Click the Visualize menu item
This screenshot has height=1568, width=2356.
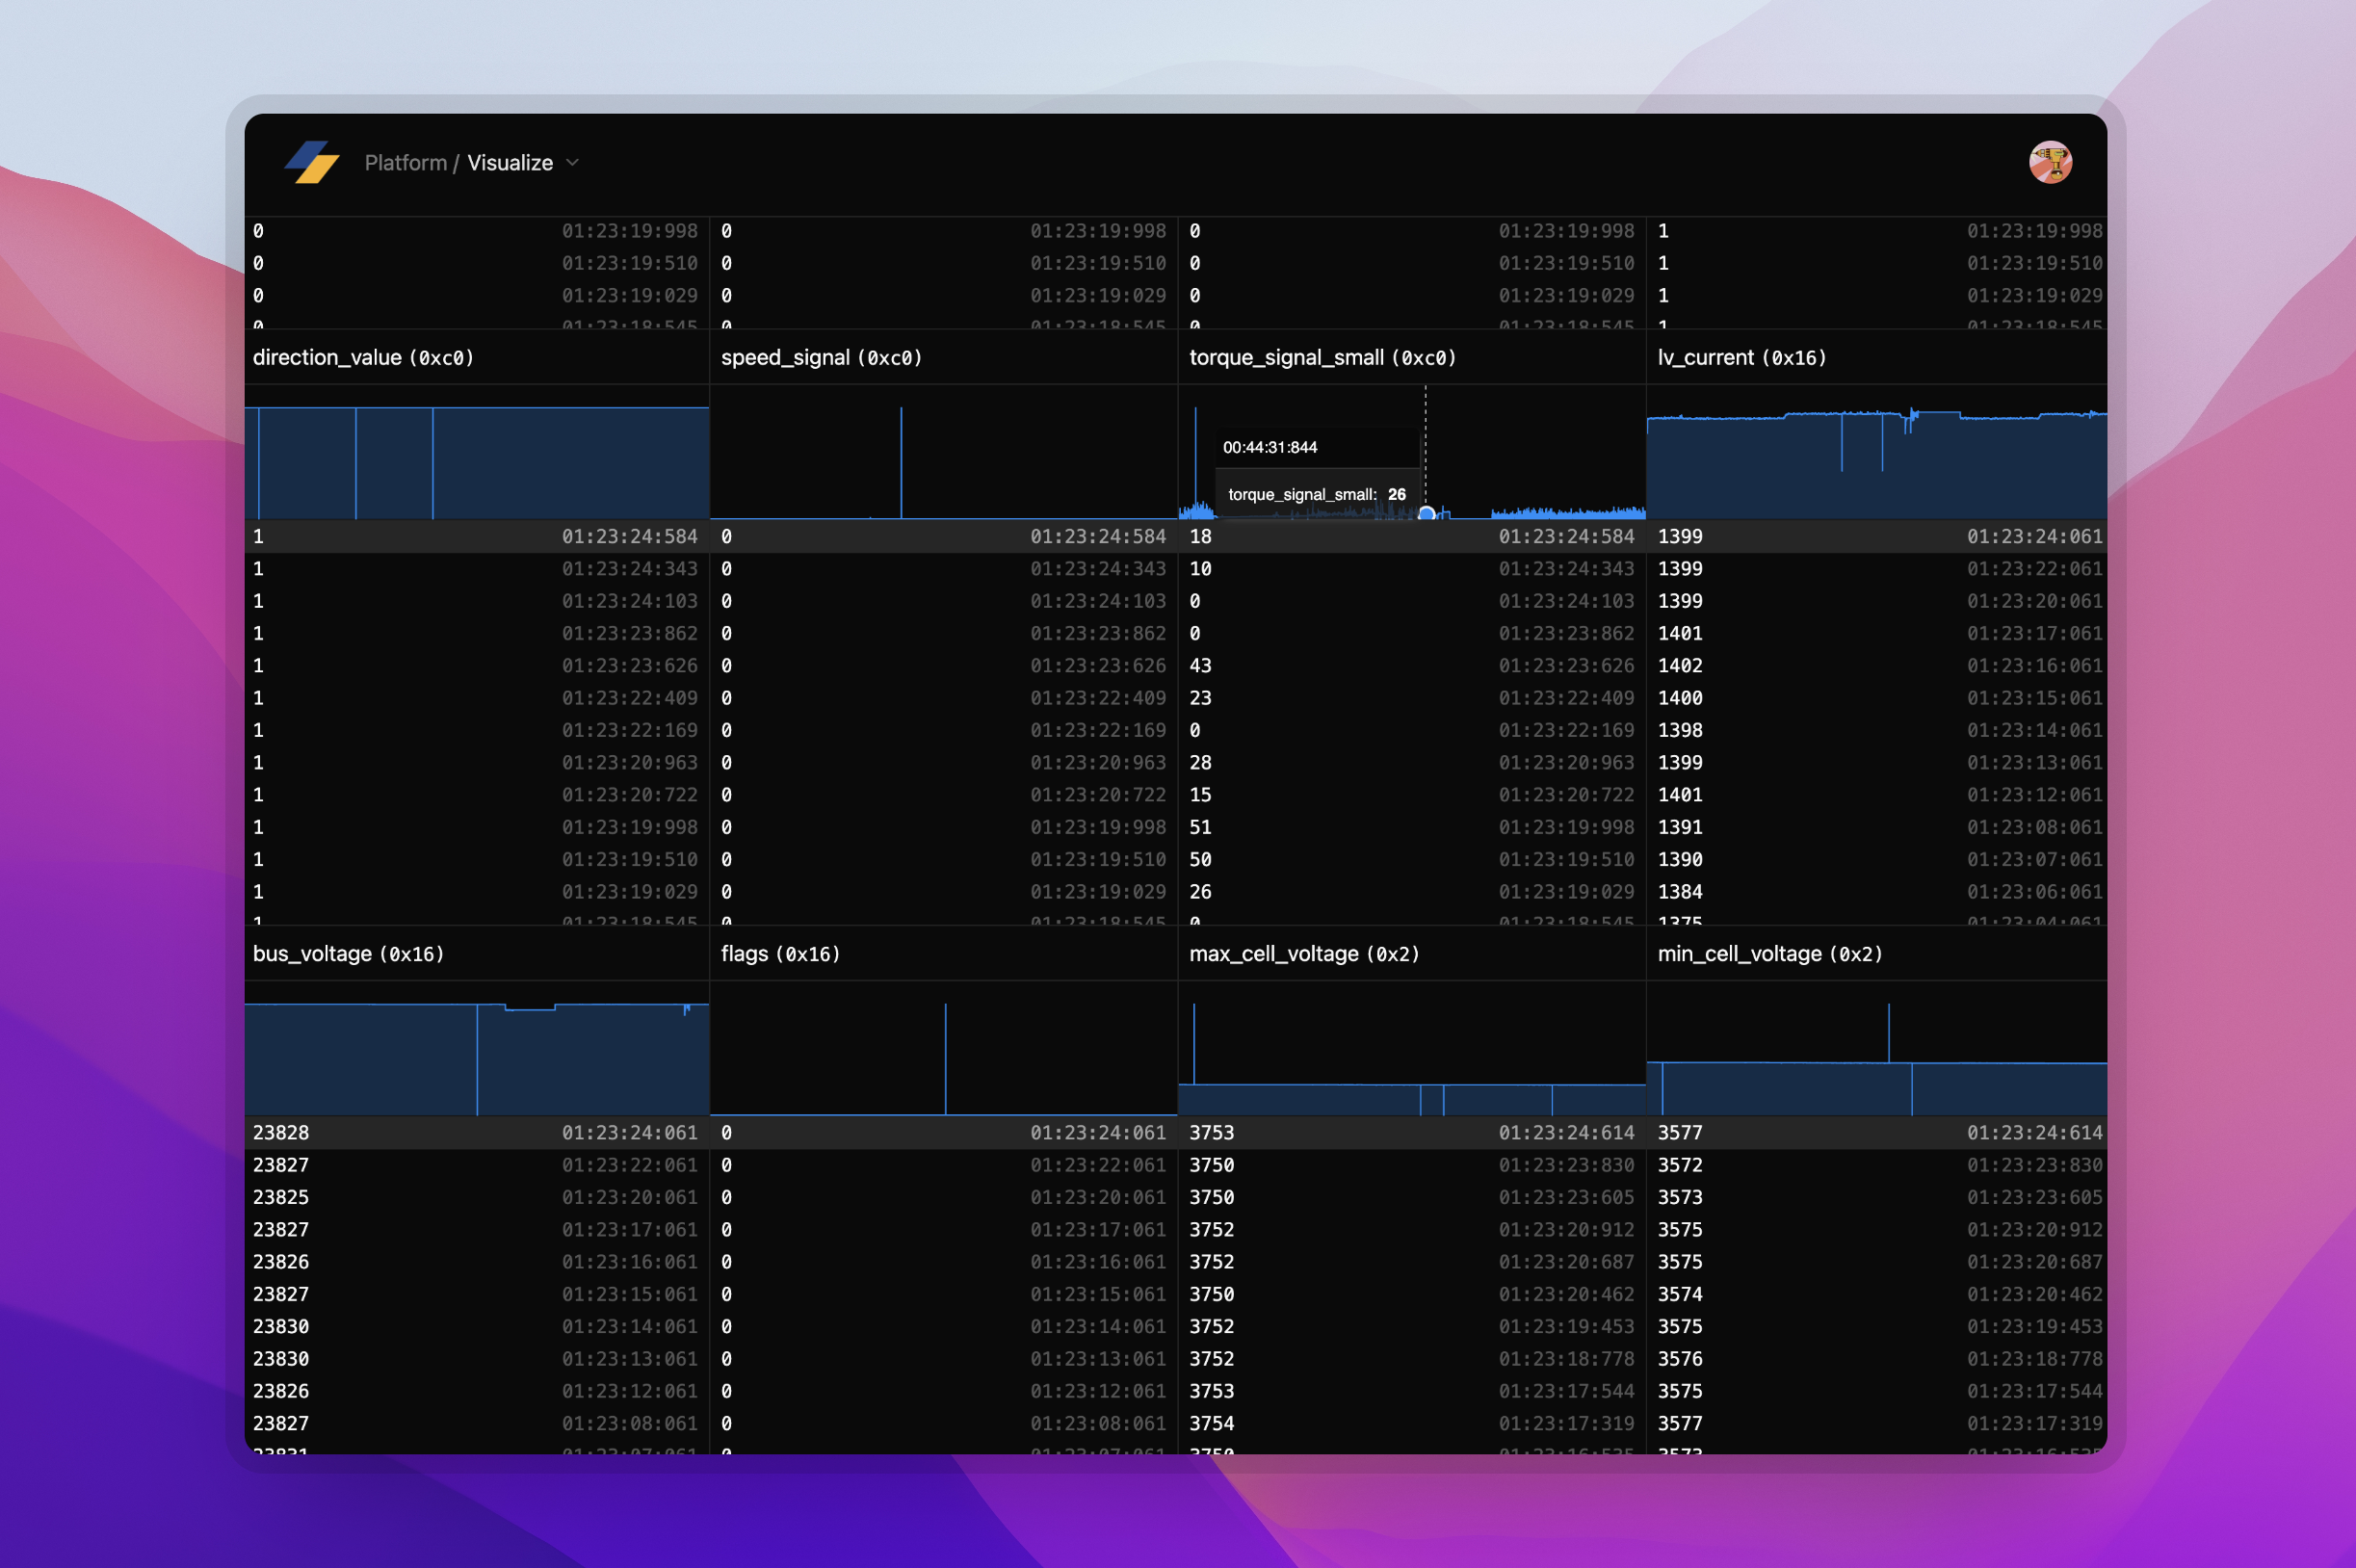coord(511,162)
